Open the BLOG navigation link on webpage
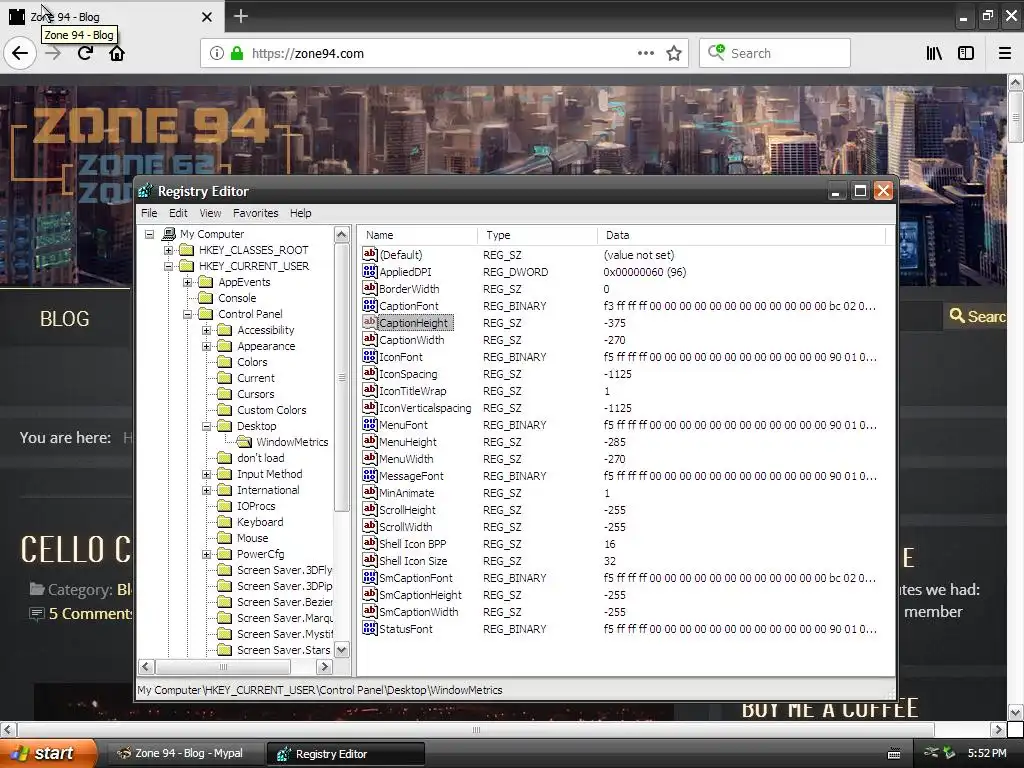This screenshot has height=768, width=1024. pyautogui.click(x=65, y=319)
